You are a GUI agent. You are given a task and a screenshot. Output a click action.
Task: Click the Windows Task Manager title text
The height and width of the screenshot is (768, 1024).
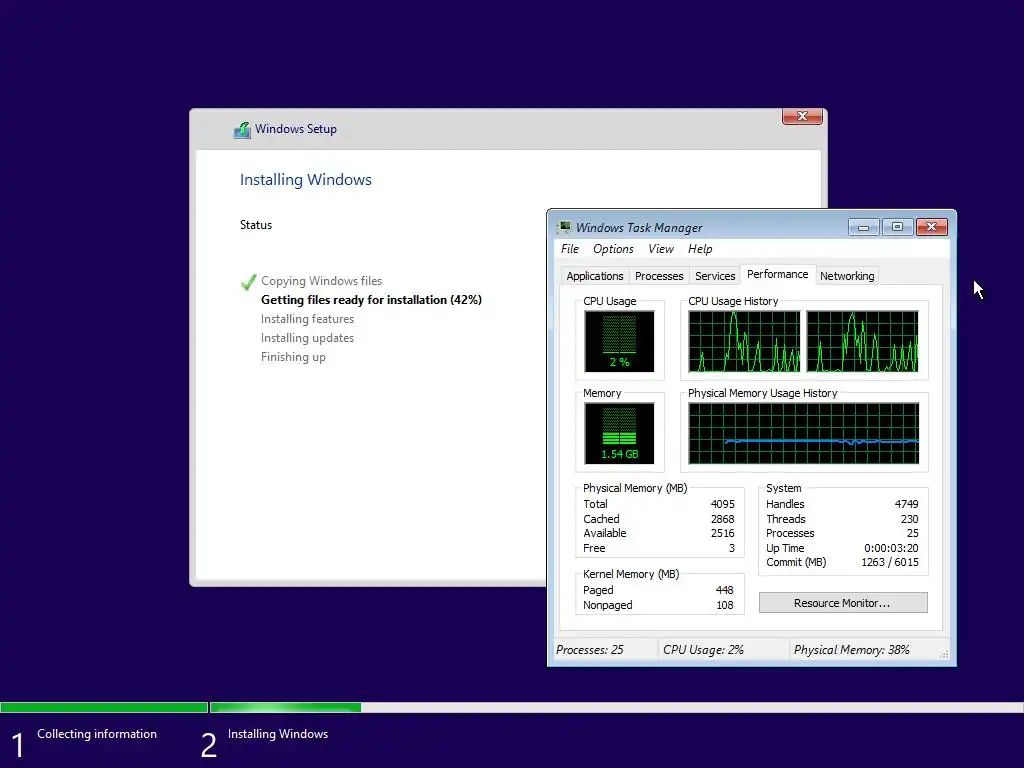point(639,228)
